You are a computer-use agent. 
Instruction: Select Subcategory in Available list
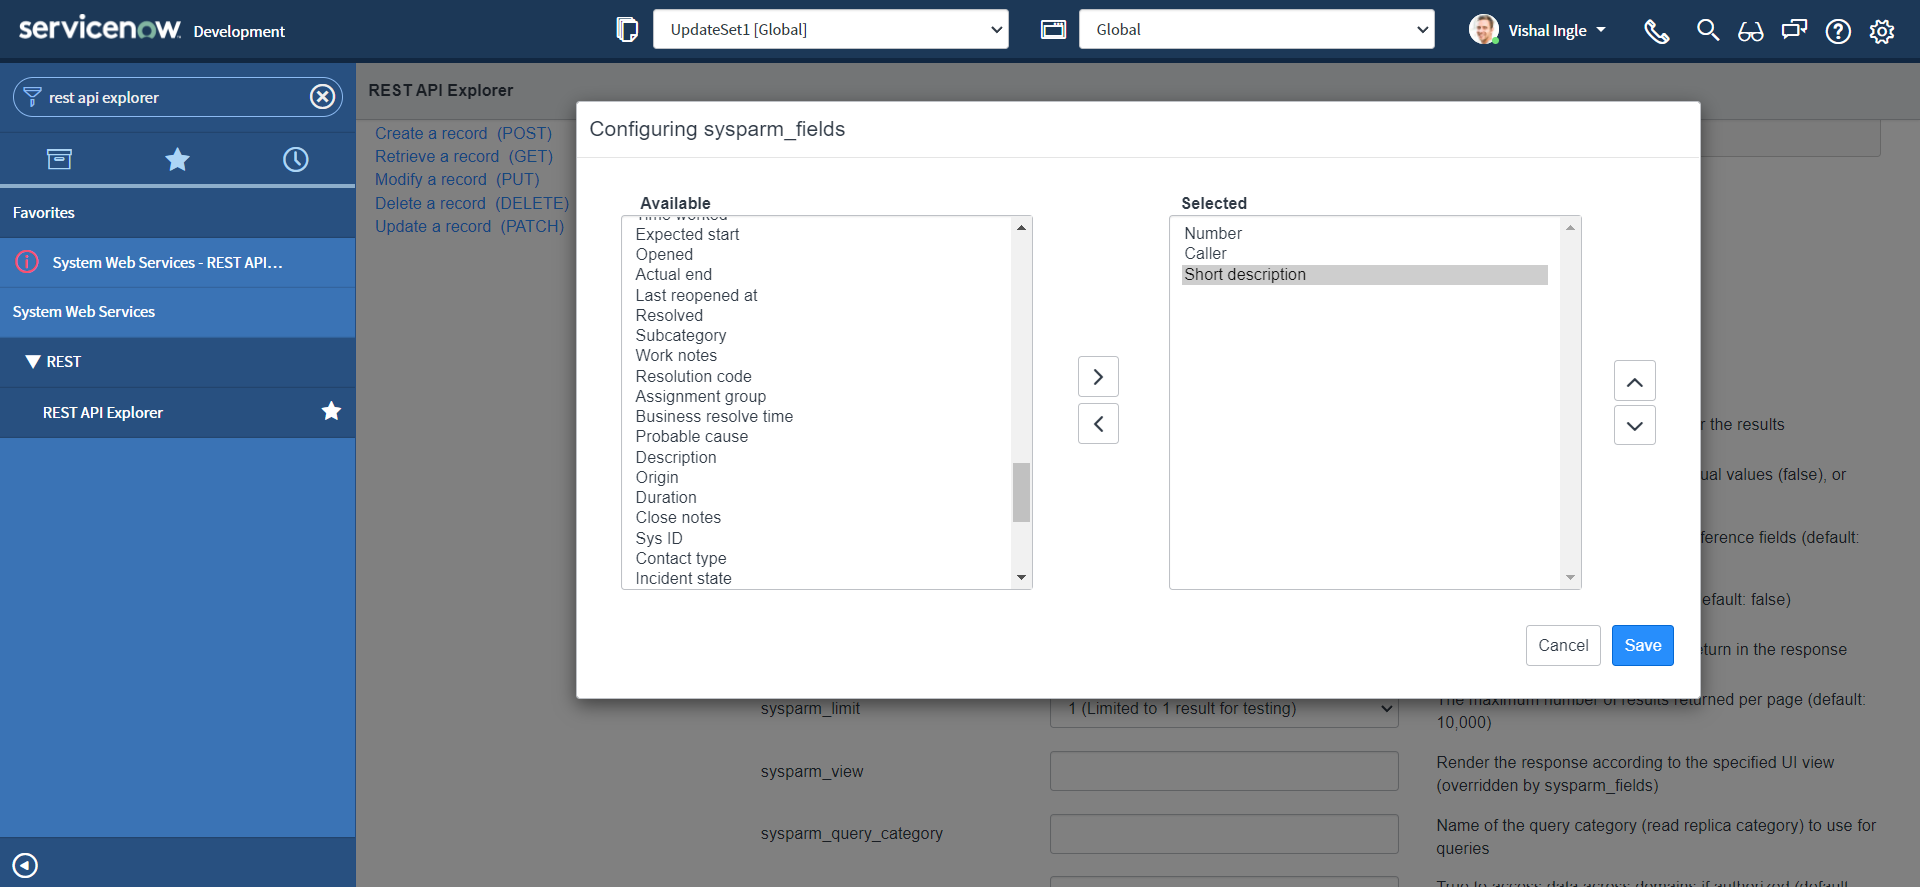click(x=681, y=335)
